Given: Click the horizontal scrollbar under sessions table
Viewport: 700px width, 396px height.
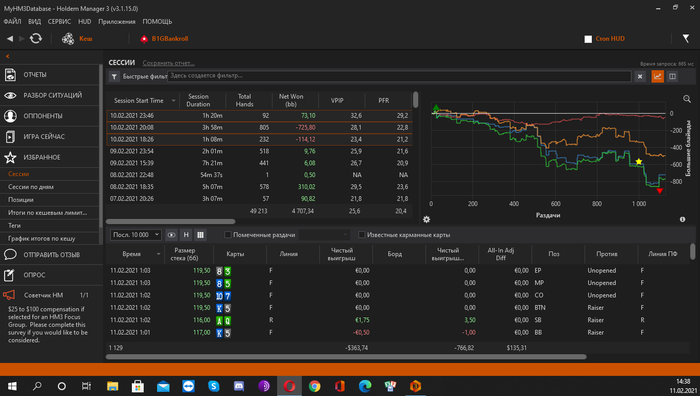Looking at the screenshot, I should pyautogui.click(x=170, y=221).
